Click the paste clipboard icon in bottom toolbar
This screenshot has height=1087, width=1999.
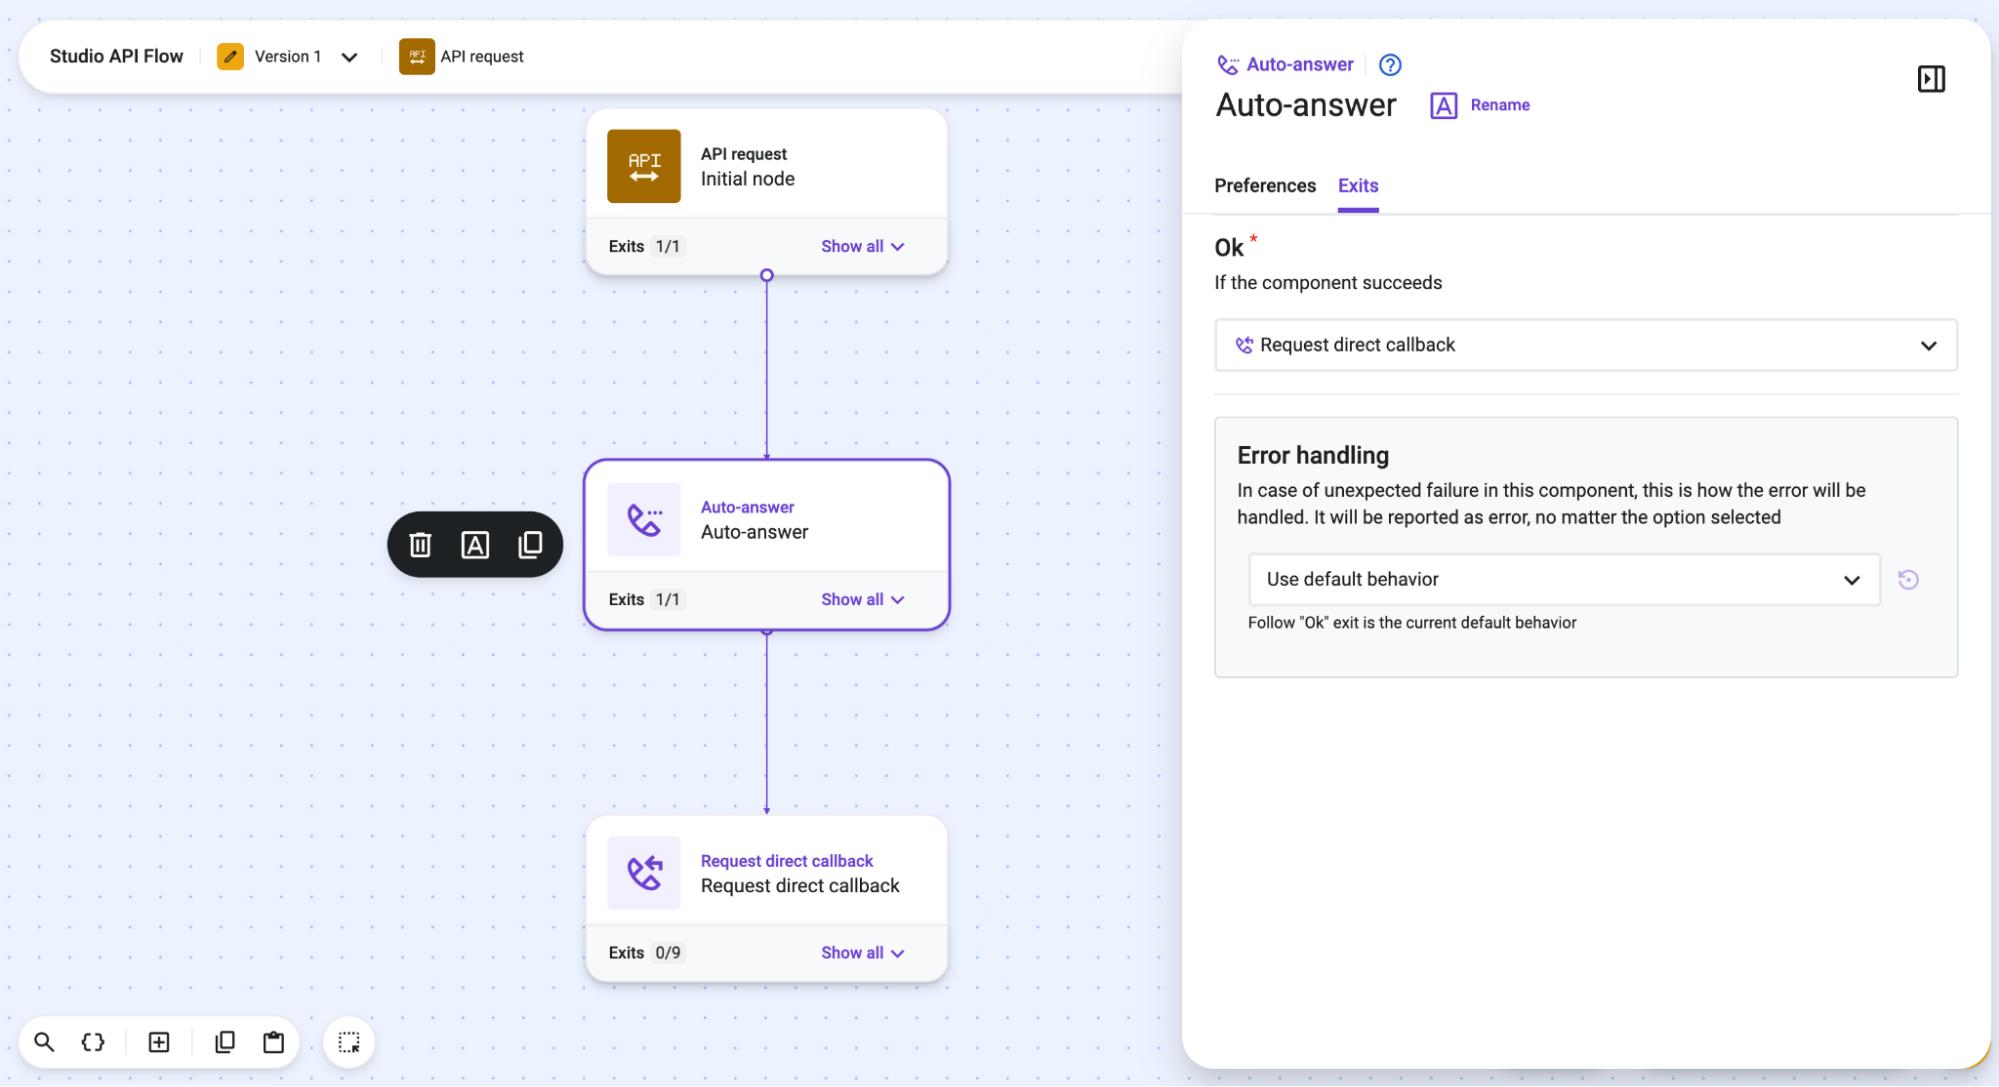pos(273,1042)
